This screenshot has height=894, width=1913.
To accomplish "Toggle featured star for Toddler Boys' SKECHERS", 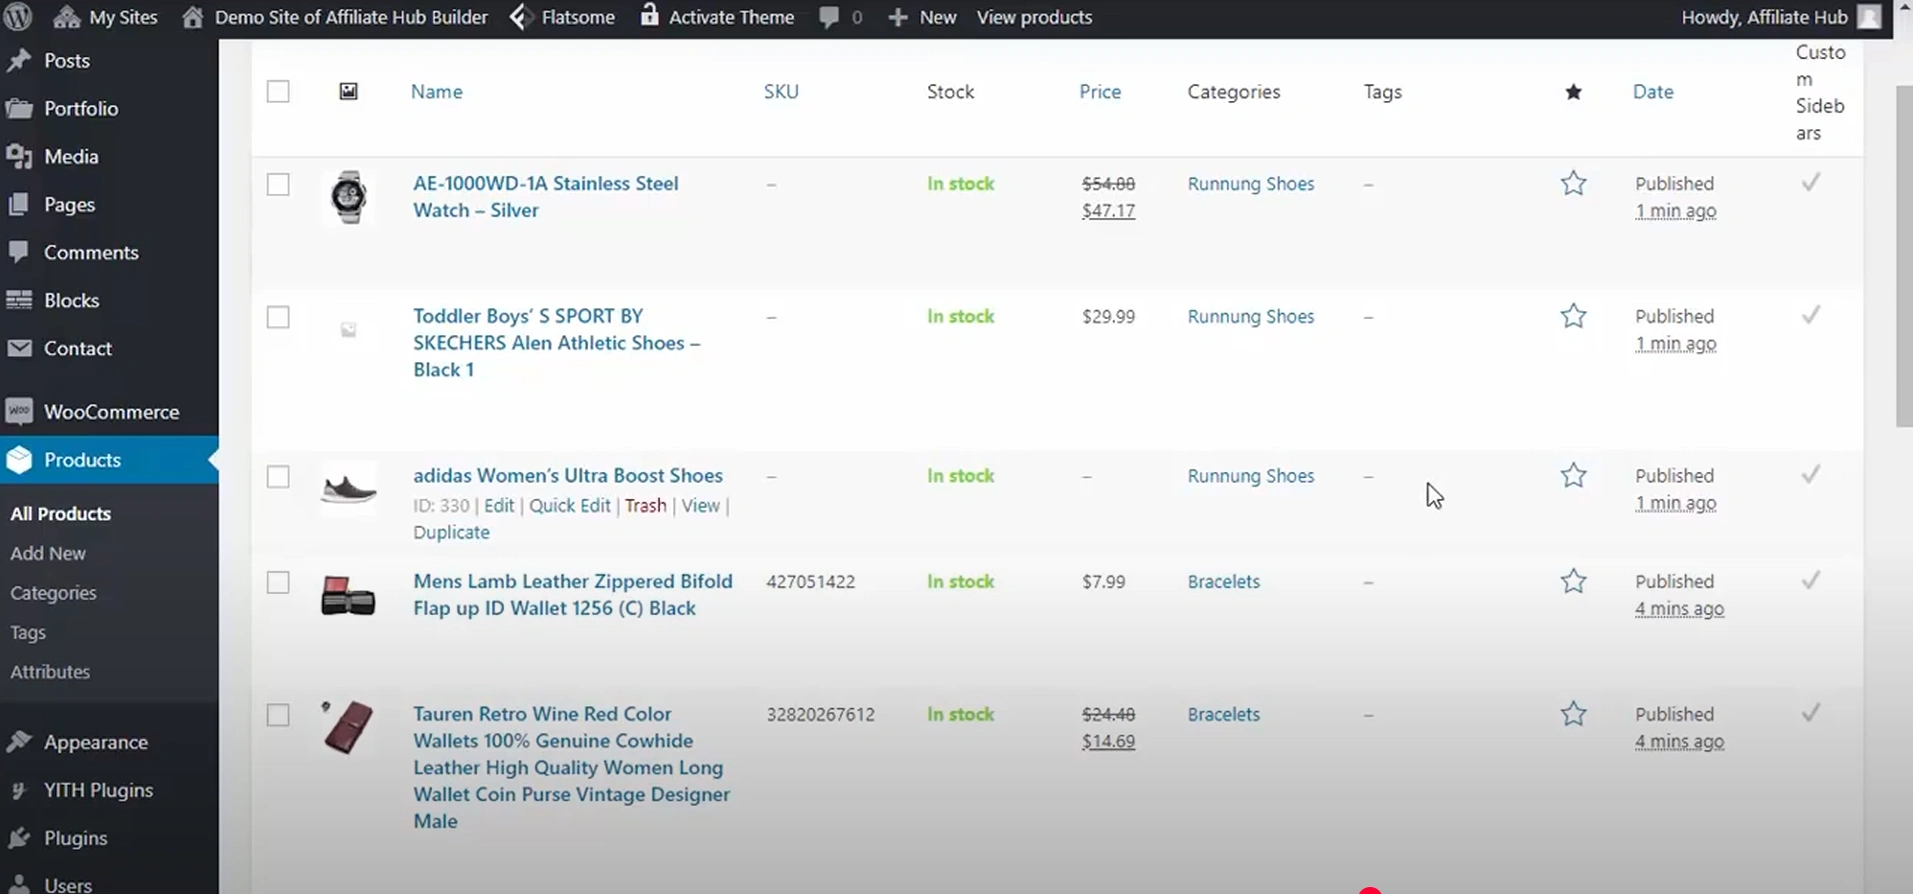I will click(x=1573, y=316).
